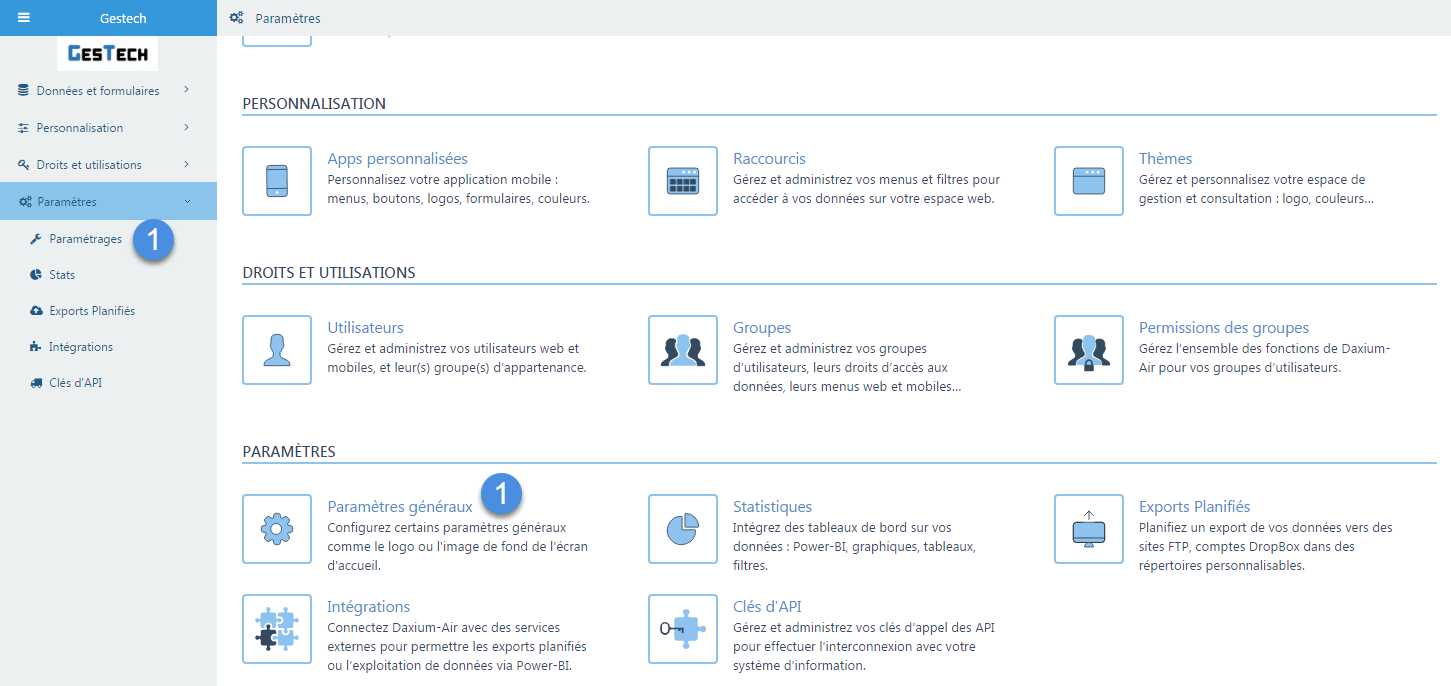Open the Apps personnalisées link
Image resolution: width=1451 pixels, height=686 pixels.
click(x=397, y=159)
